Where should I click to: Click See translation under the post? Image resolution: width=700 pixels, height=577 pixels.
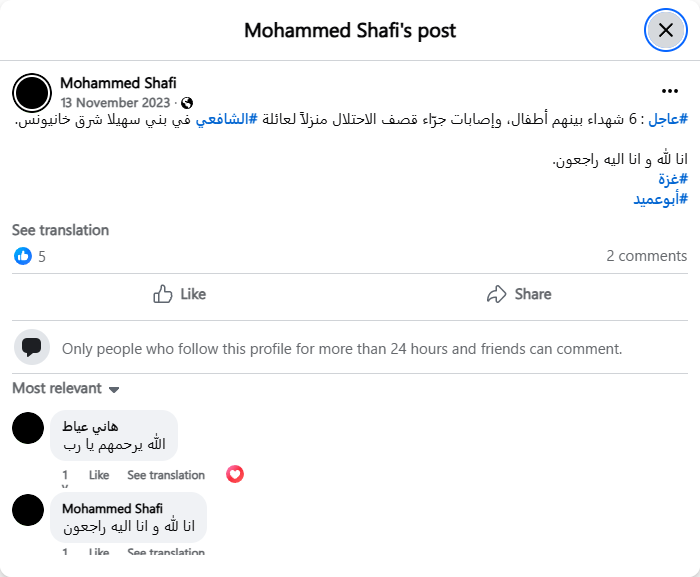pos(60,230)
